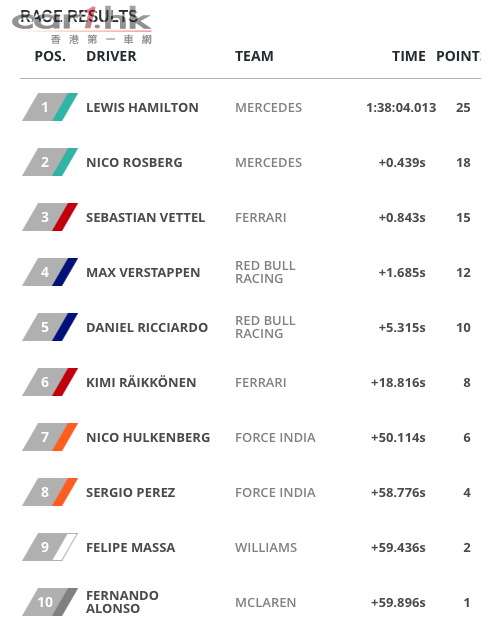This screenshot has width=496, height=637.
Task: Click the position 9 white Williams badge
Action: tap(50, 547)
